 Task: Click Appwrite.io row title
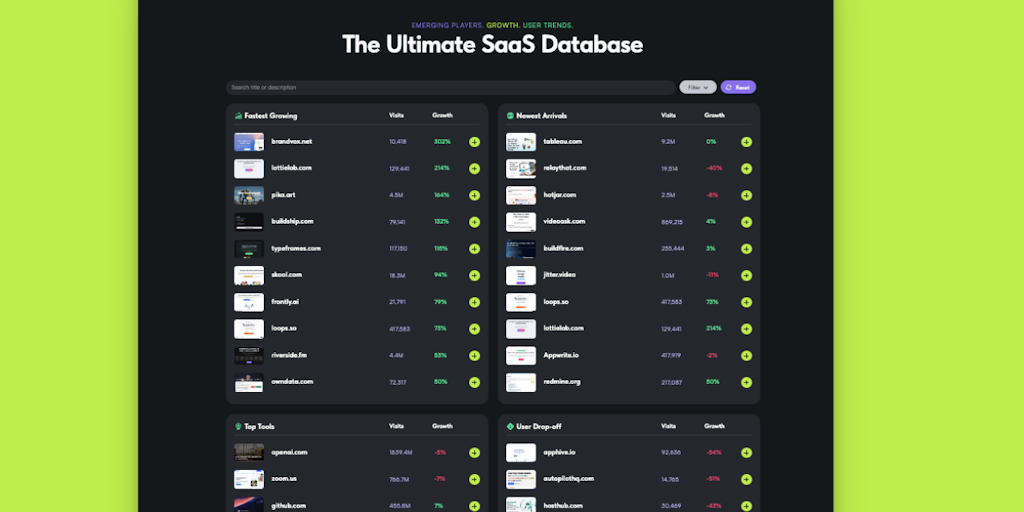[561, 355]
